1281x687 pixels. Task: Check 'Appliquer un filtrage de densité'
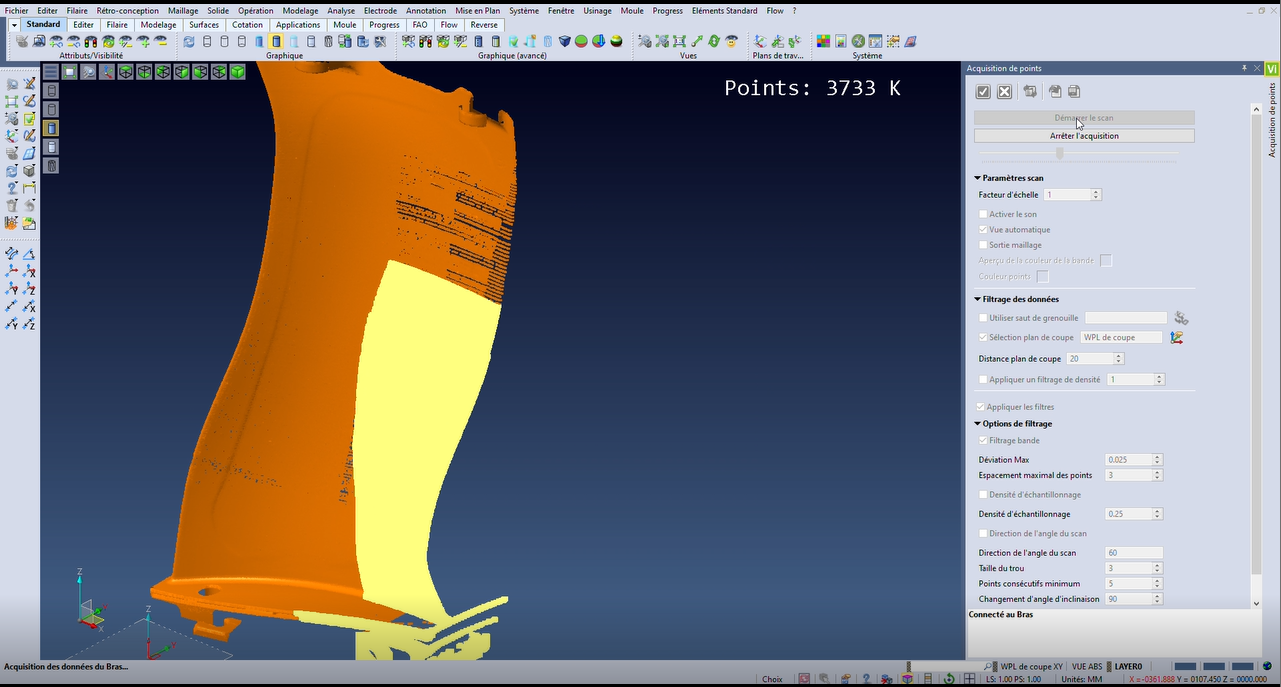pos(983,380)
